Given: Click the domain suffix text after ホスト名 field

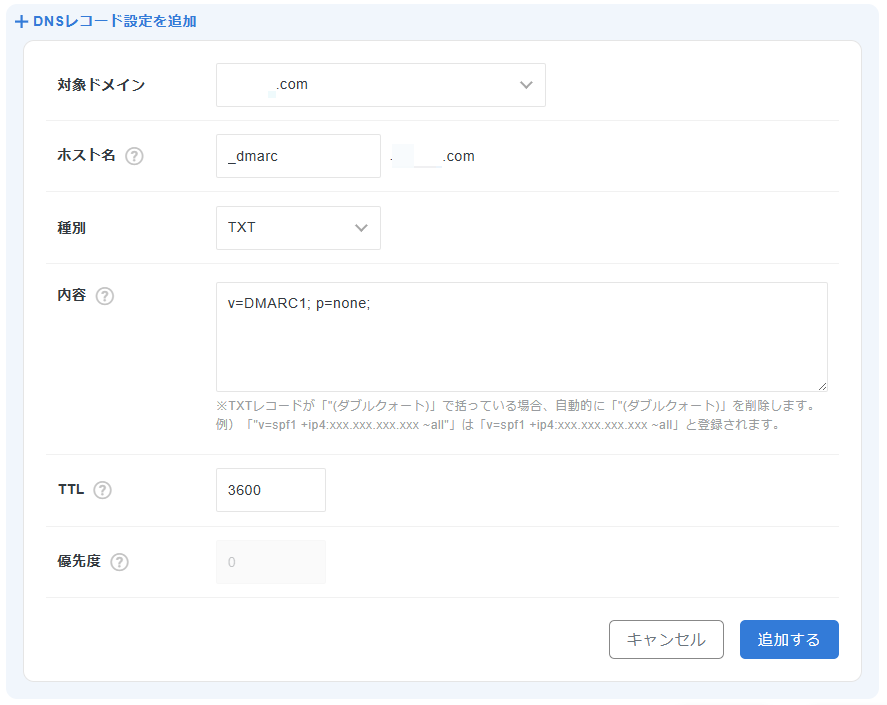Looking at the screenshot, I should [433, 156].
